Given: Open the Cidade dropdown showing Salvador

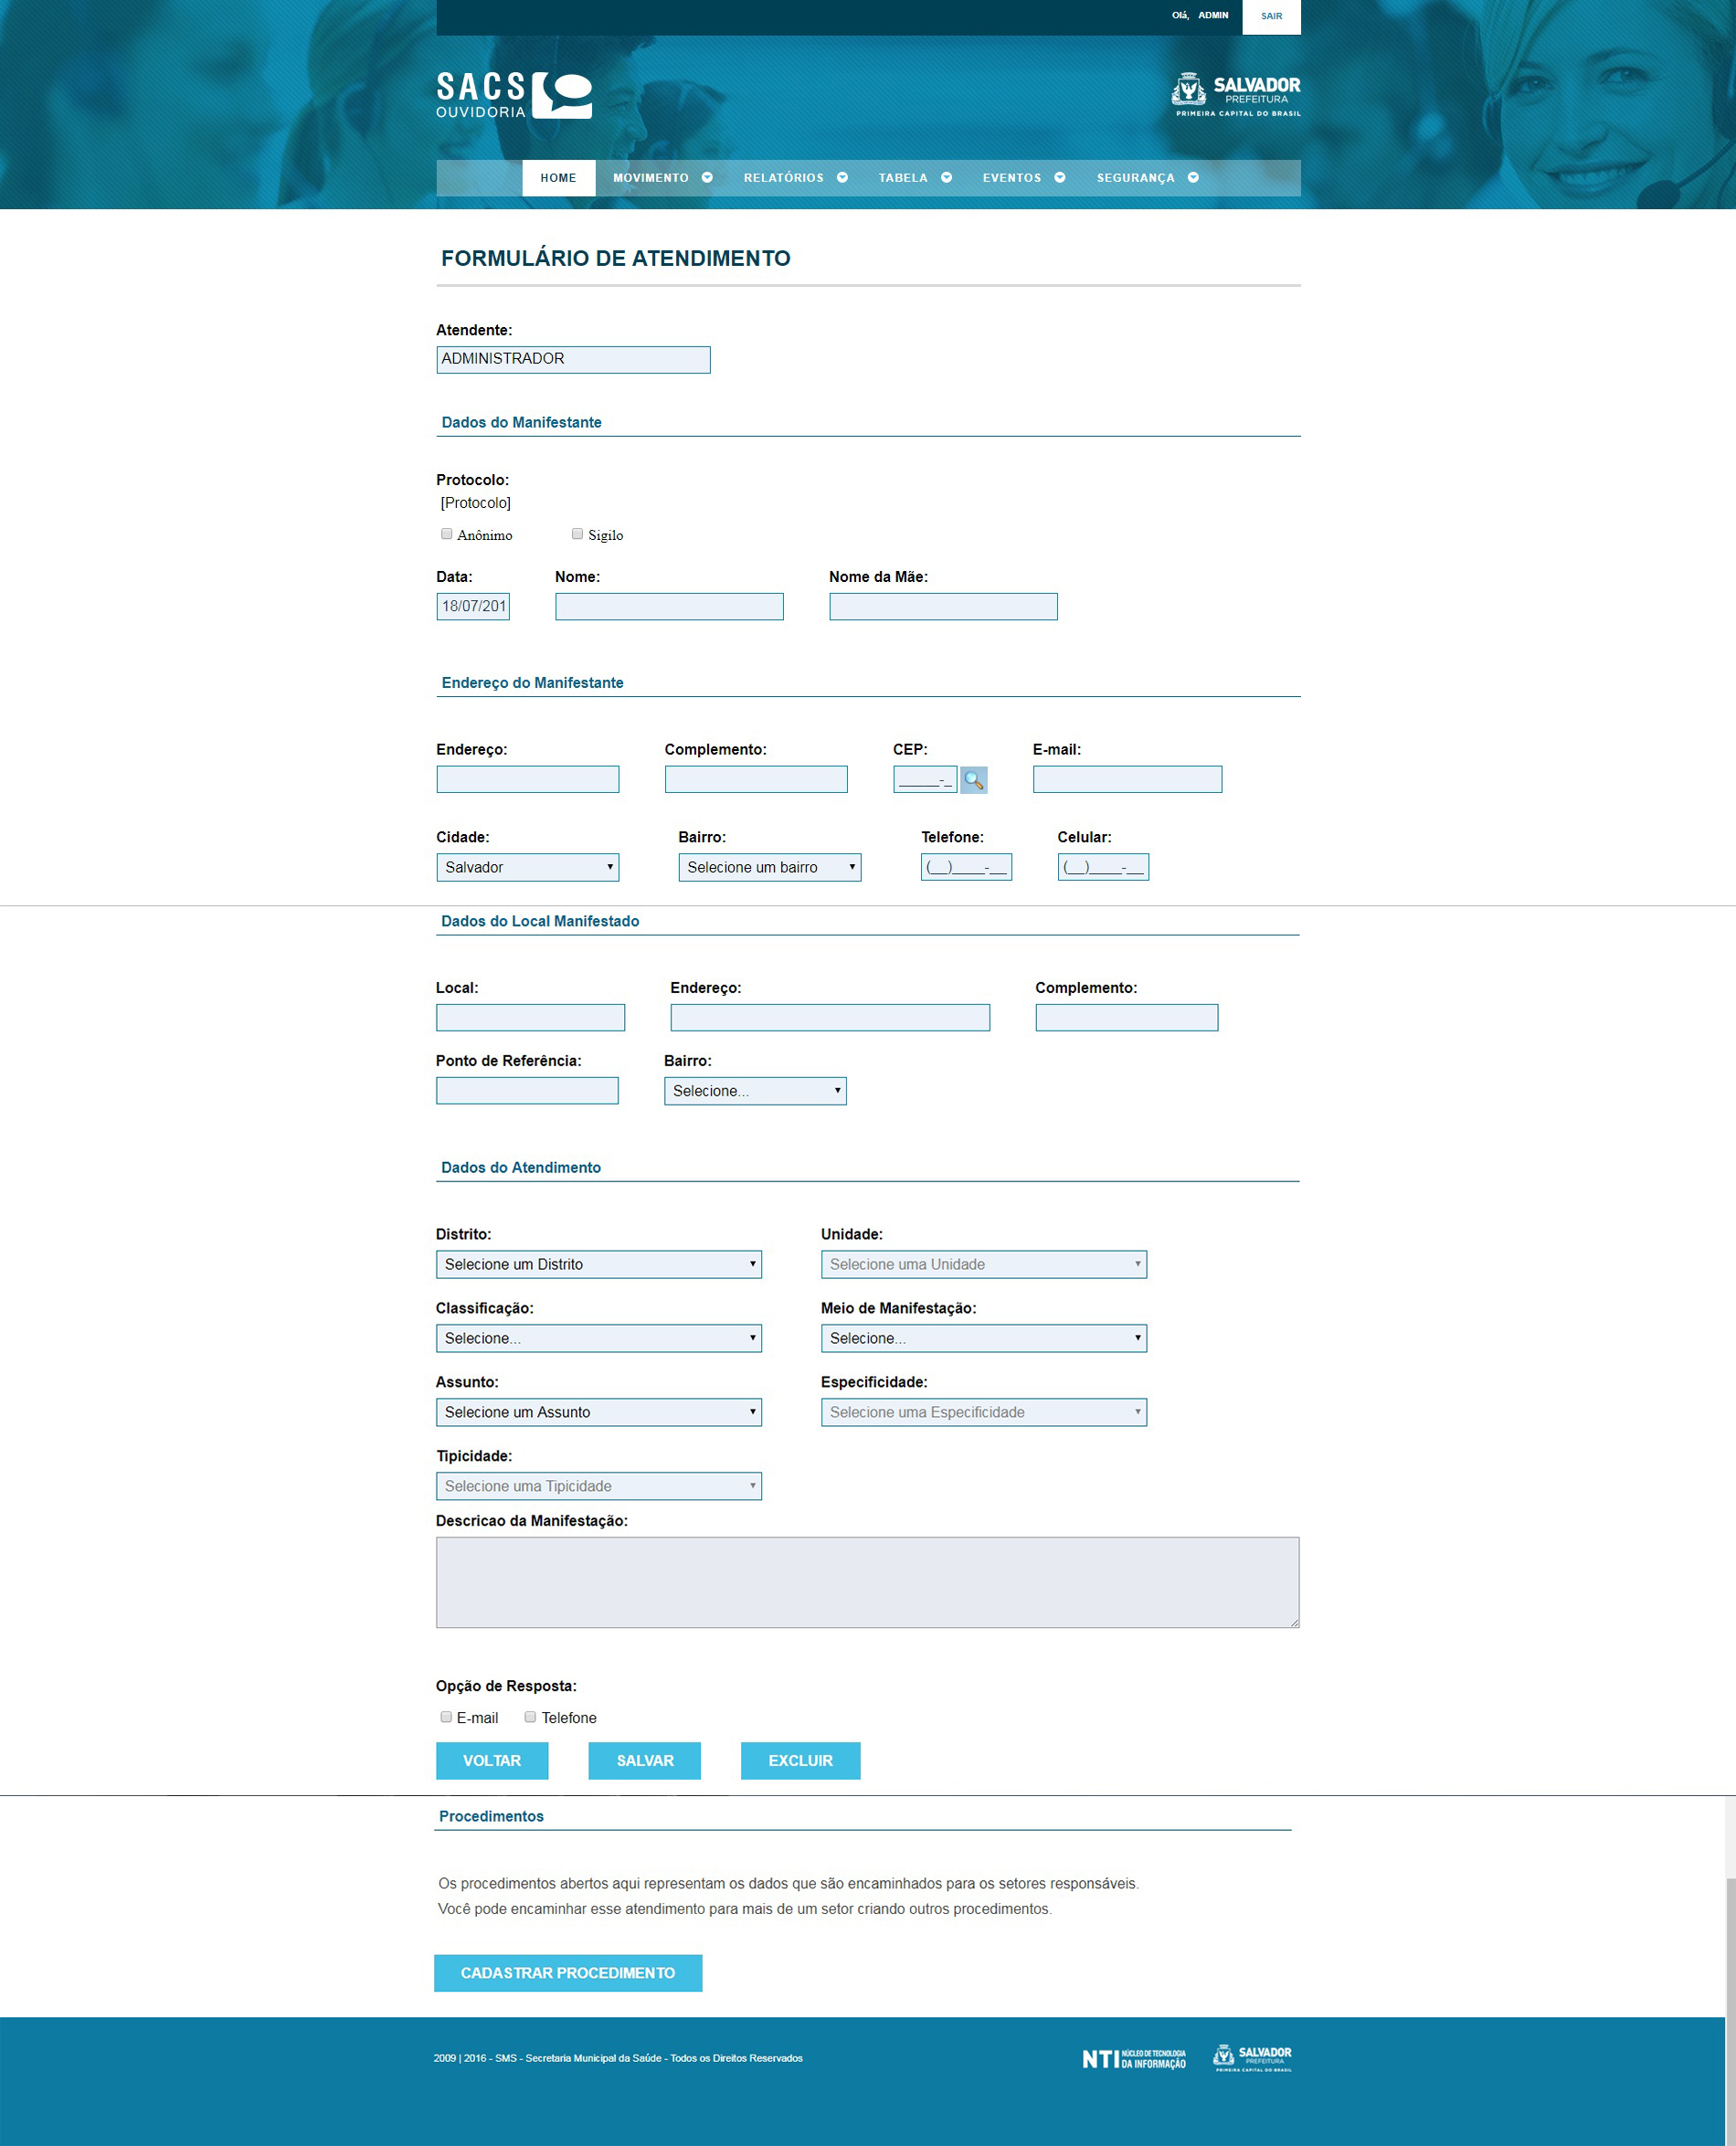Looking at the screenshot, I should pyautogui.click(x=527, y=867).
